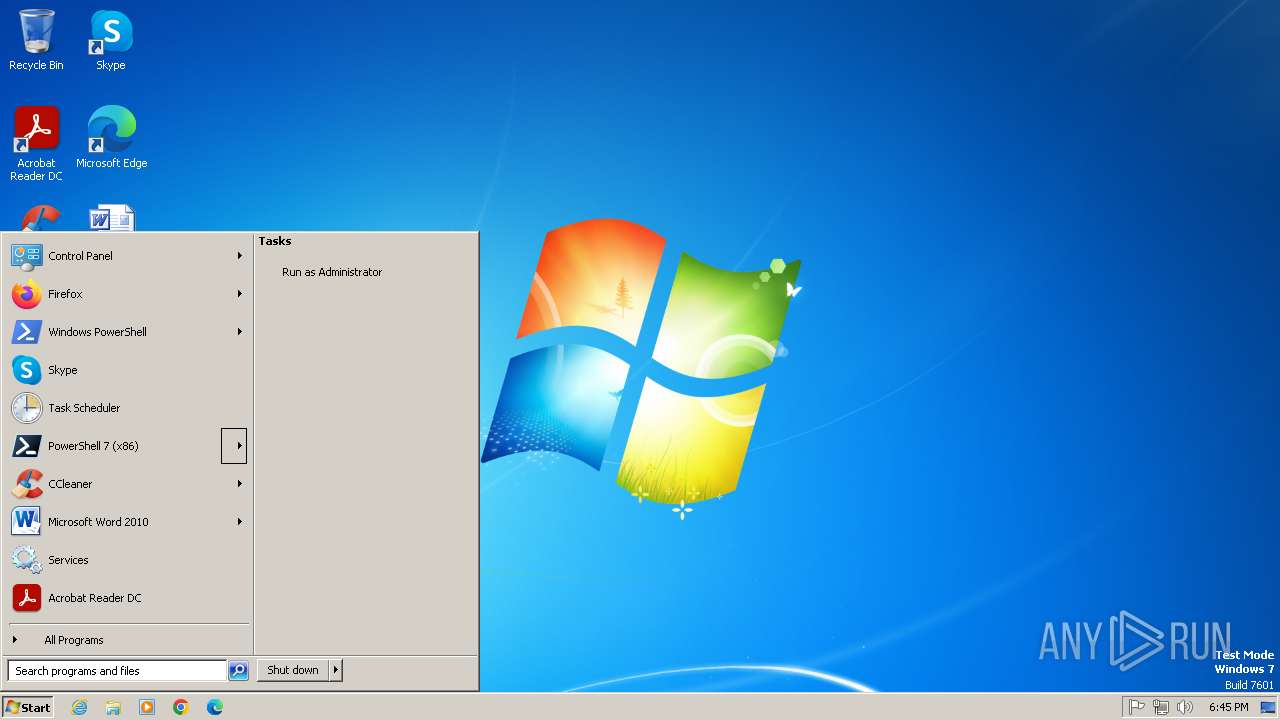Select the Task Scheduler menu entry

click(128, 408)
